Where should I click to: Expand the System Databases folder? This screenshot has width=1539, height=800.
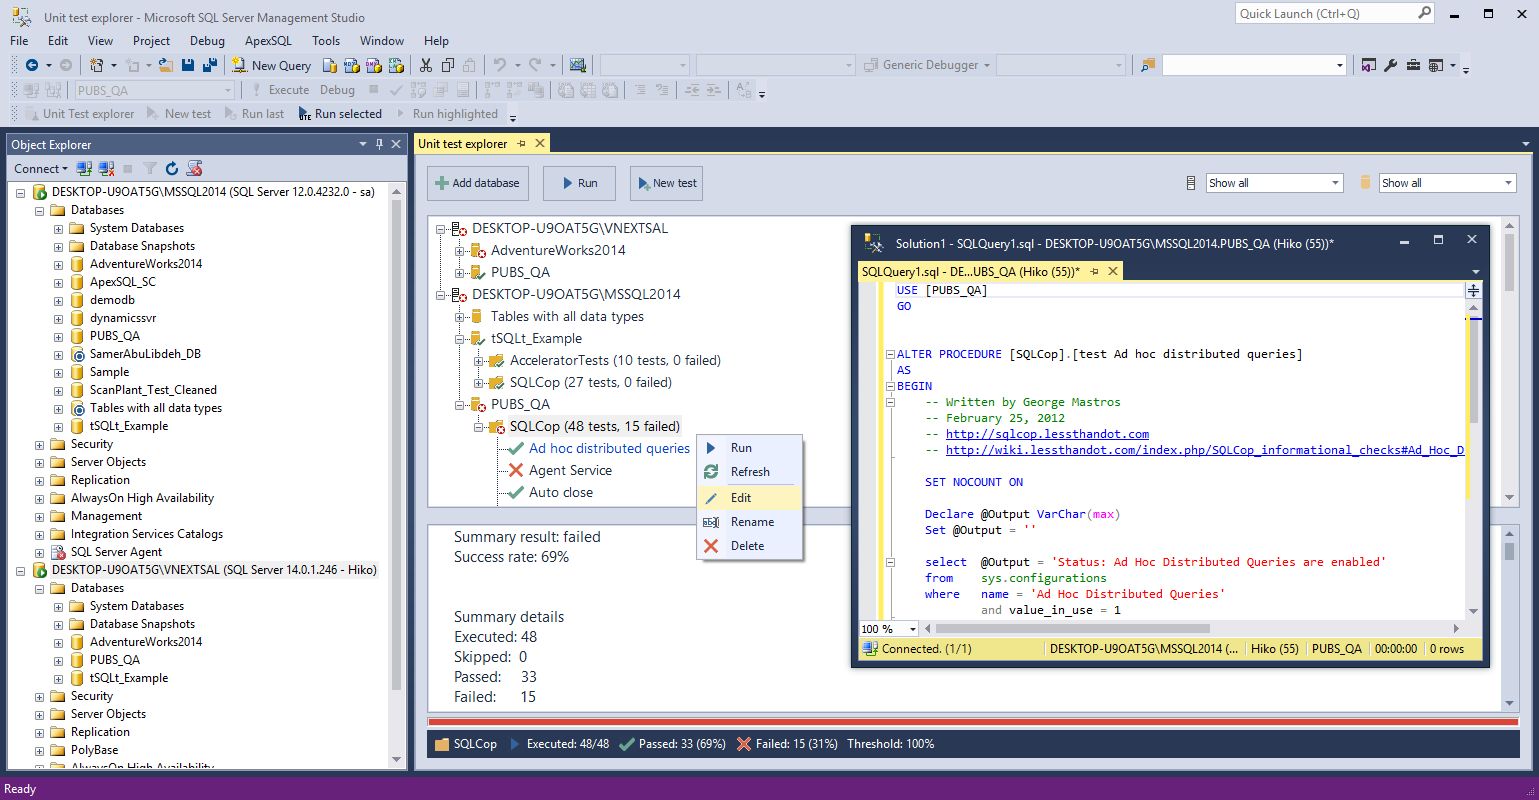click(x=57, y=227)
